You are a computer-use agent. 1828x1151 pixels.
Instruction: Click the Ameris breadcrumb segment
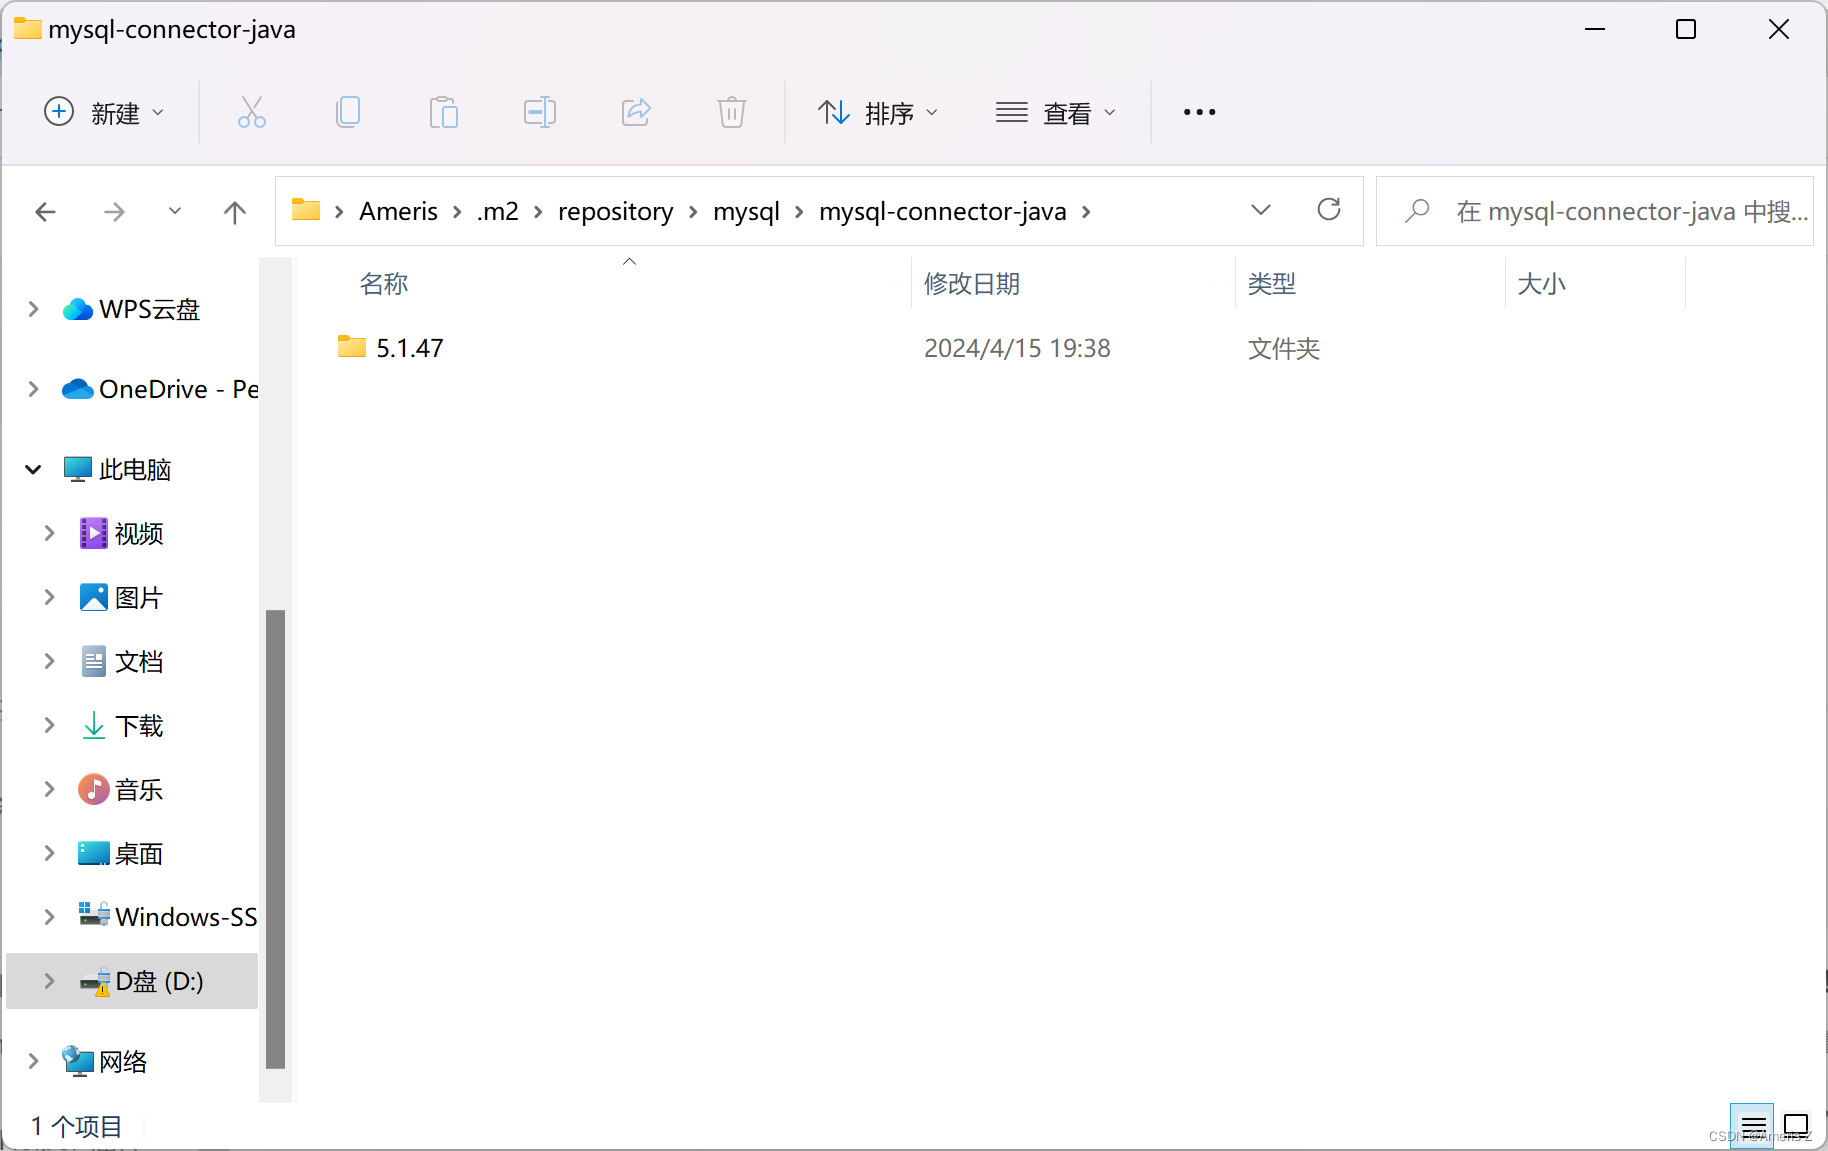[398, 211]
